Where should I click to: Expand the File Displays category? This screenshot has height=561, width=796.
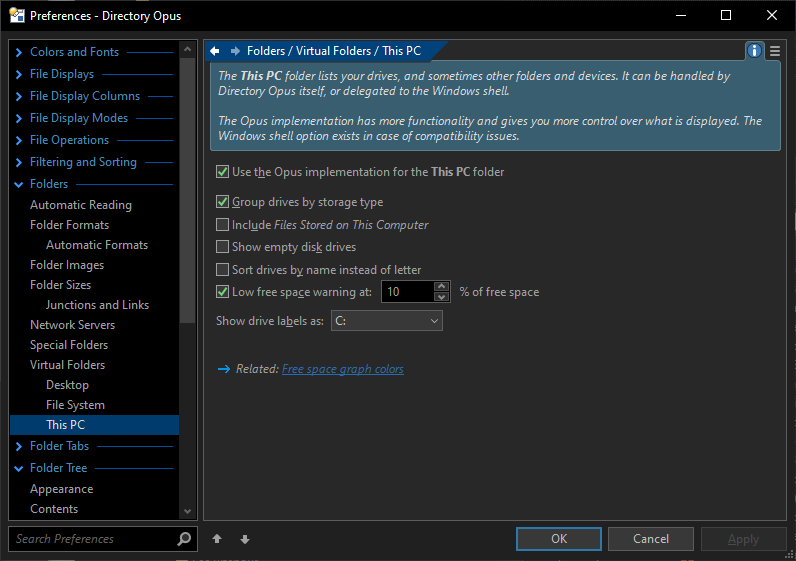(19, 74)
